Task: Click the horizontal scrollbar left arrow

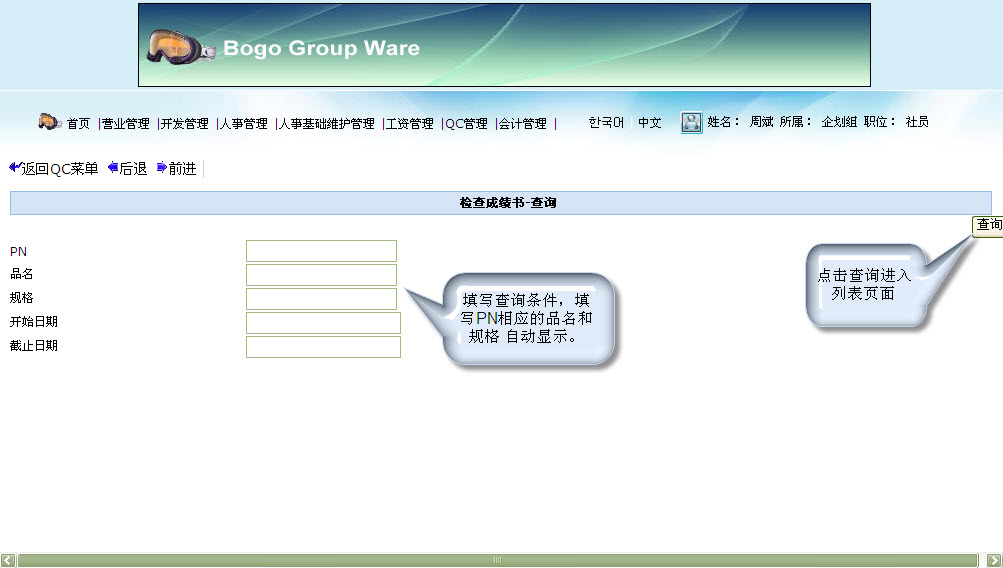Action: (8, 560)
